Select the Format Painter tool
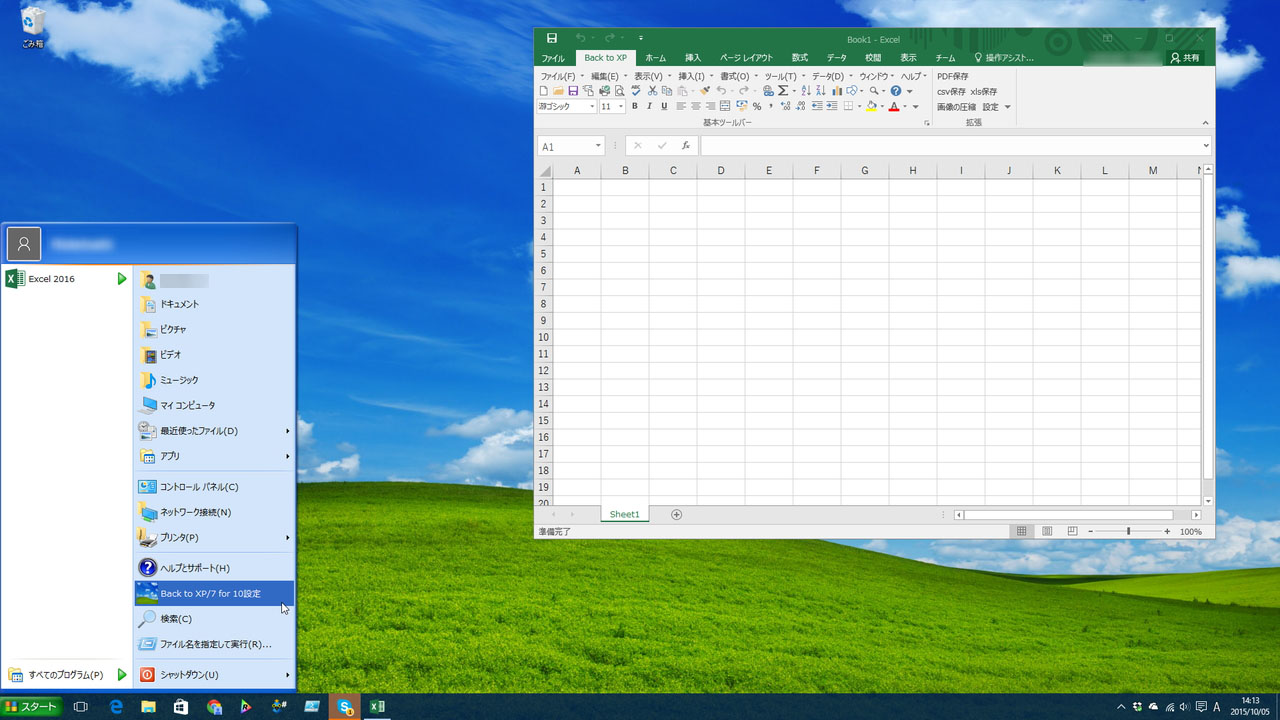The image size is (1280, 720). click(705, 91)
